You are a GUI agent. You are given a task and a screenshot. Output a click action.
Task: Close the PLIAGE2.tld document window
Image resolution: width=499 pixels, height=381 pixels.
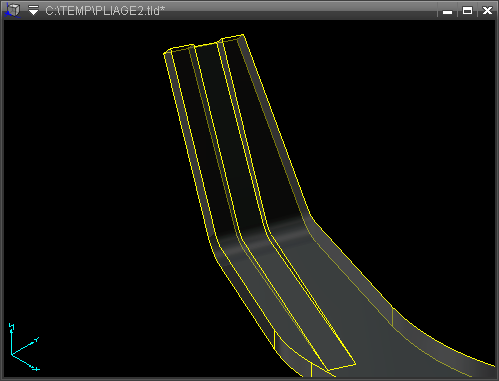pyautogui.click(x=487, y=11)
